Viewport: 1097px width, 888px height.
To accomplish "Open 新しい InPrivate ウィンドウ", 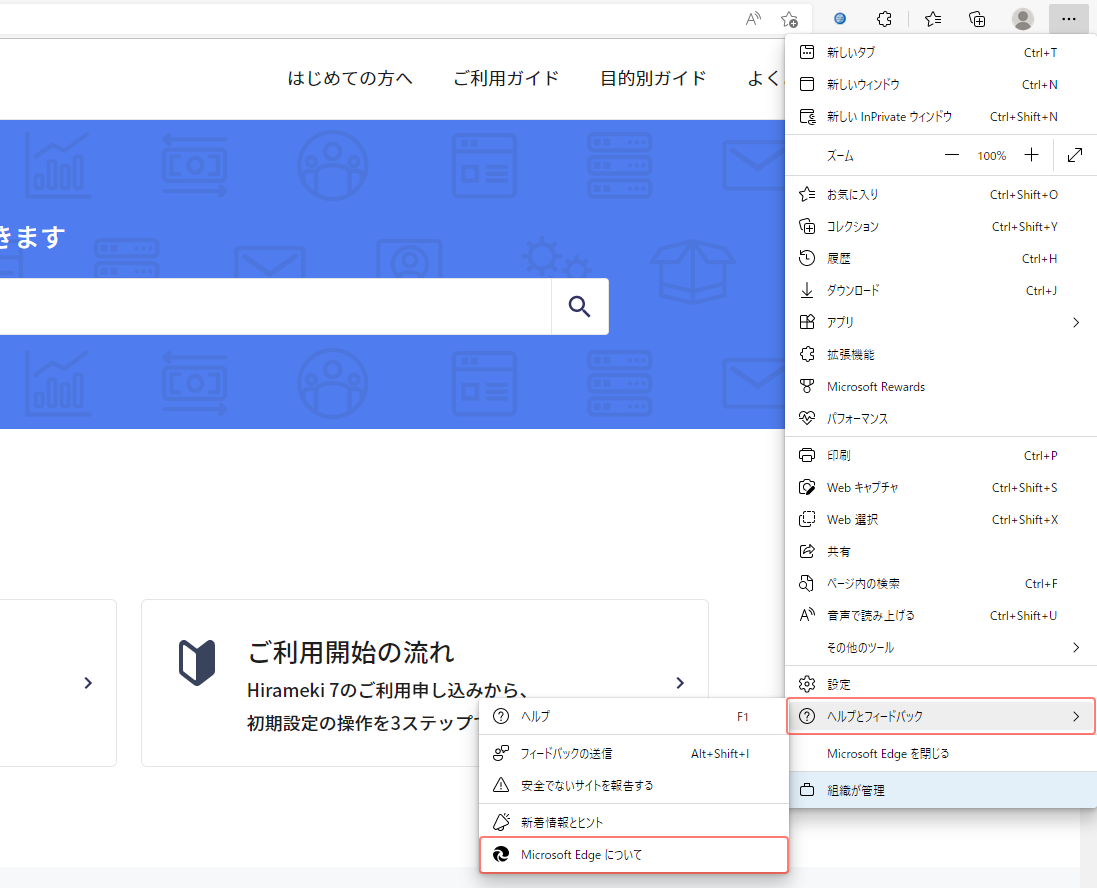I will pos(941,117).
